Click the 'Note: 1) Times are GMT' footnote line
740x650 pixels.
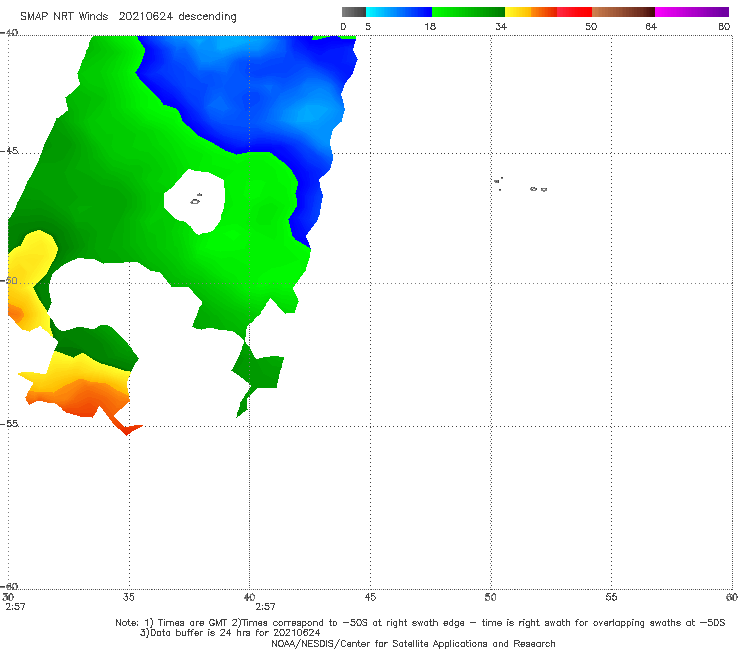point(420,623)
